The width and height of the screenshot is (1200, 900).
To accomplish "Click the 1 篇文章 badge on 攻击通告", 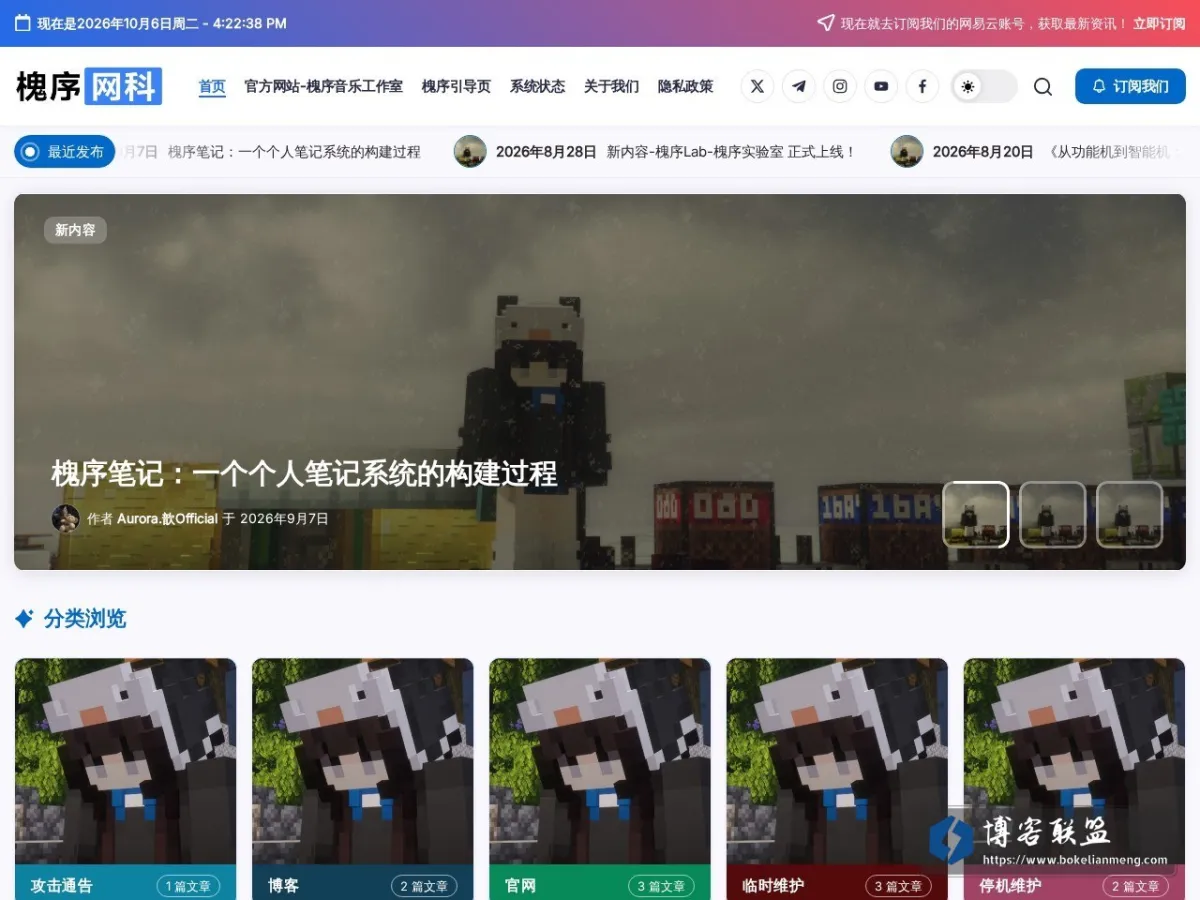I will click(x=188, y=886).
